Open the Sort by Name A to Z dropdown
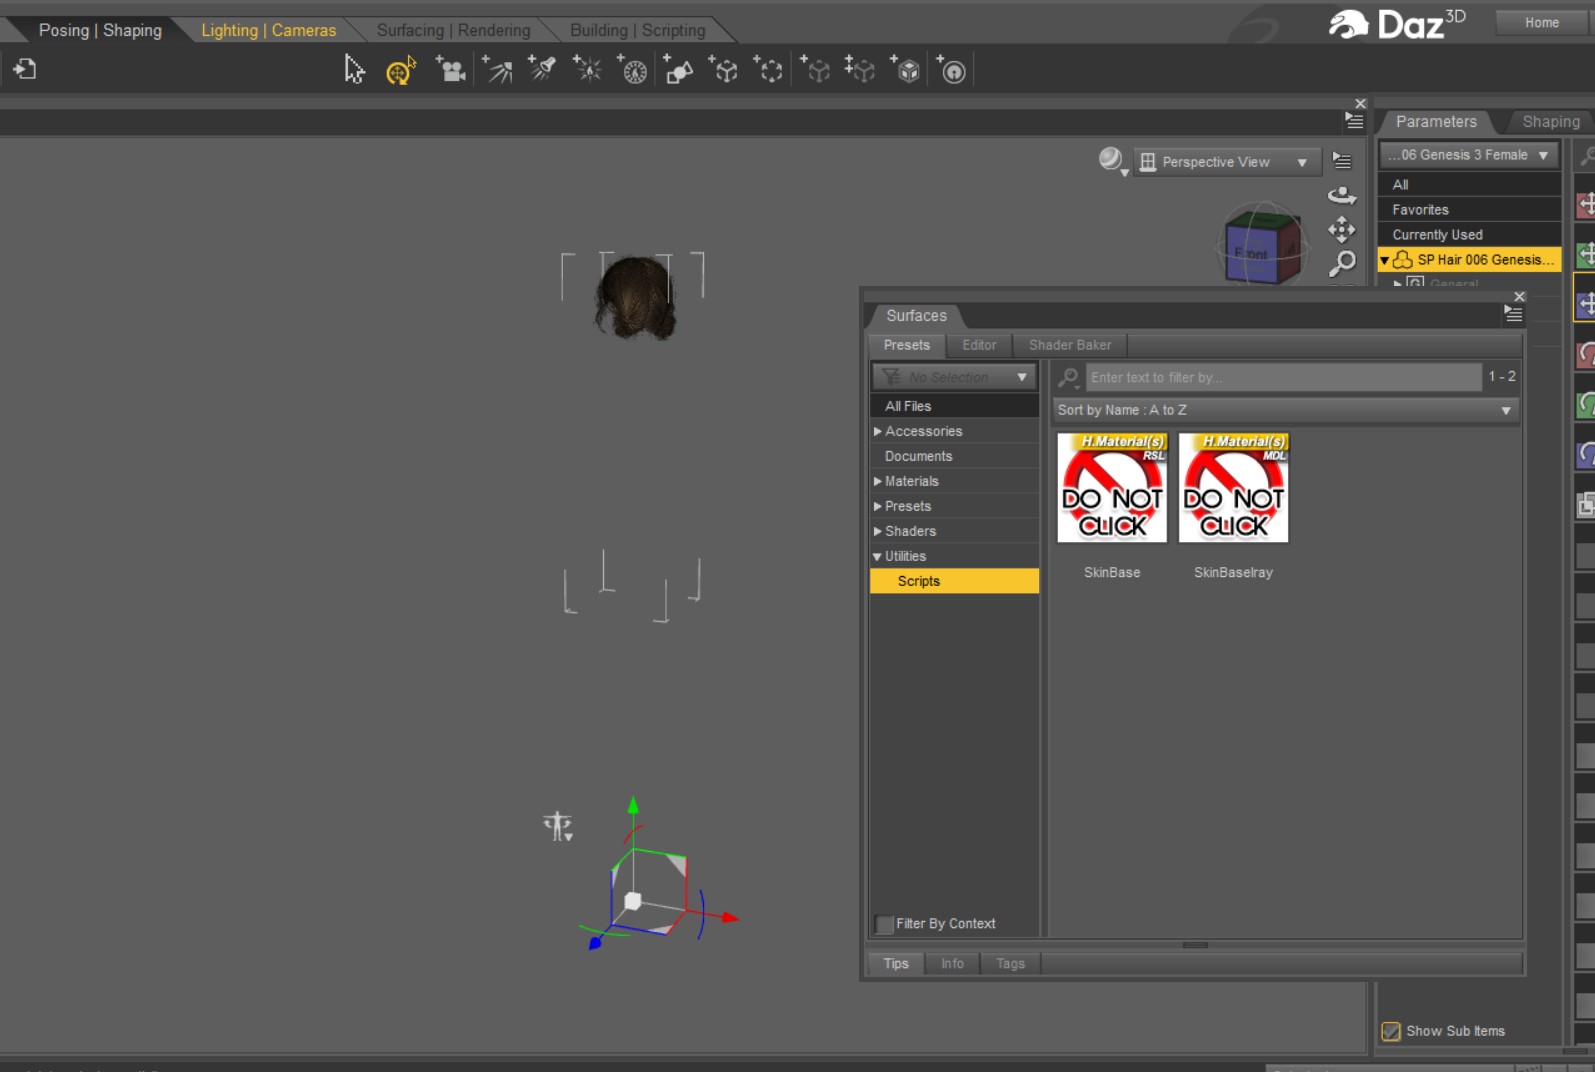 [1287, 410]
